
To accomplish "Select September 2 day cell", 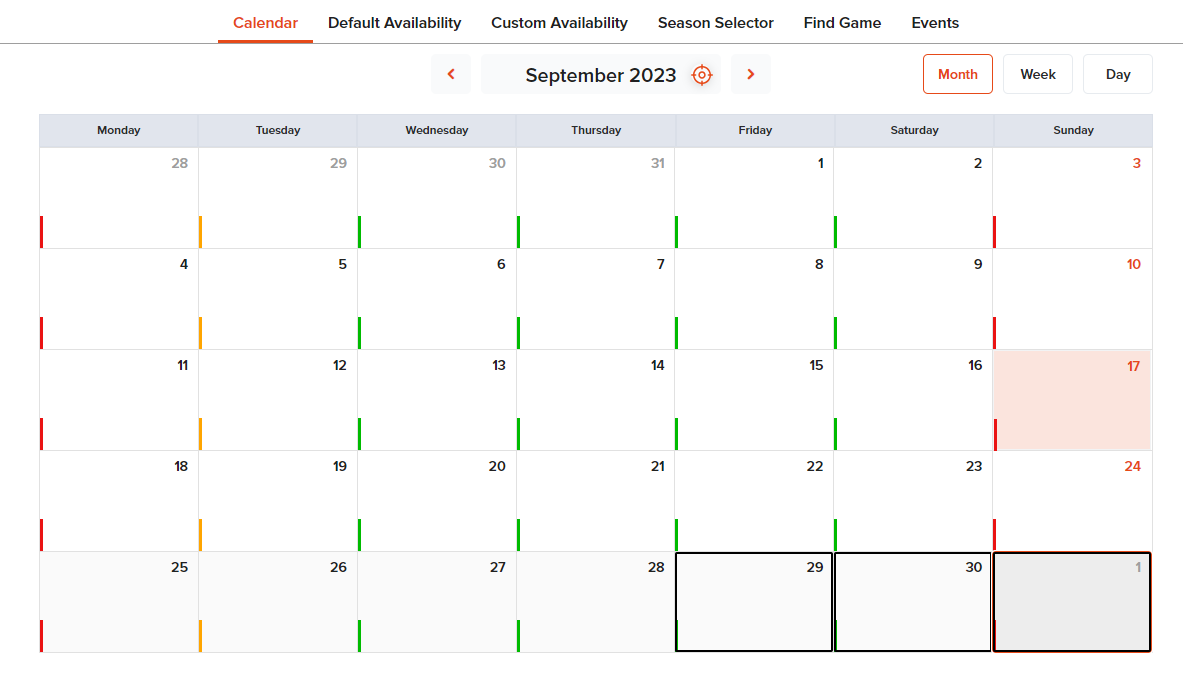I will (914, 198).
